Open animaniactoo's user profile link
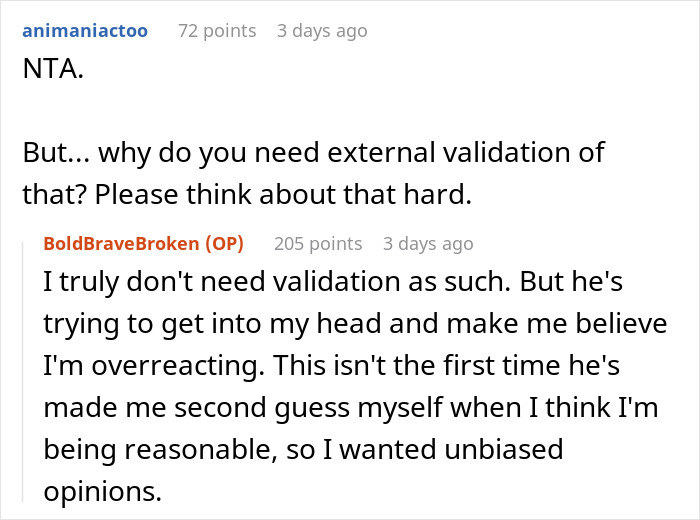The width and height of the screenshot is (700, 520). (x=84, y=31)
